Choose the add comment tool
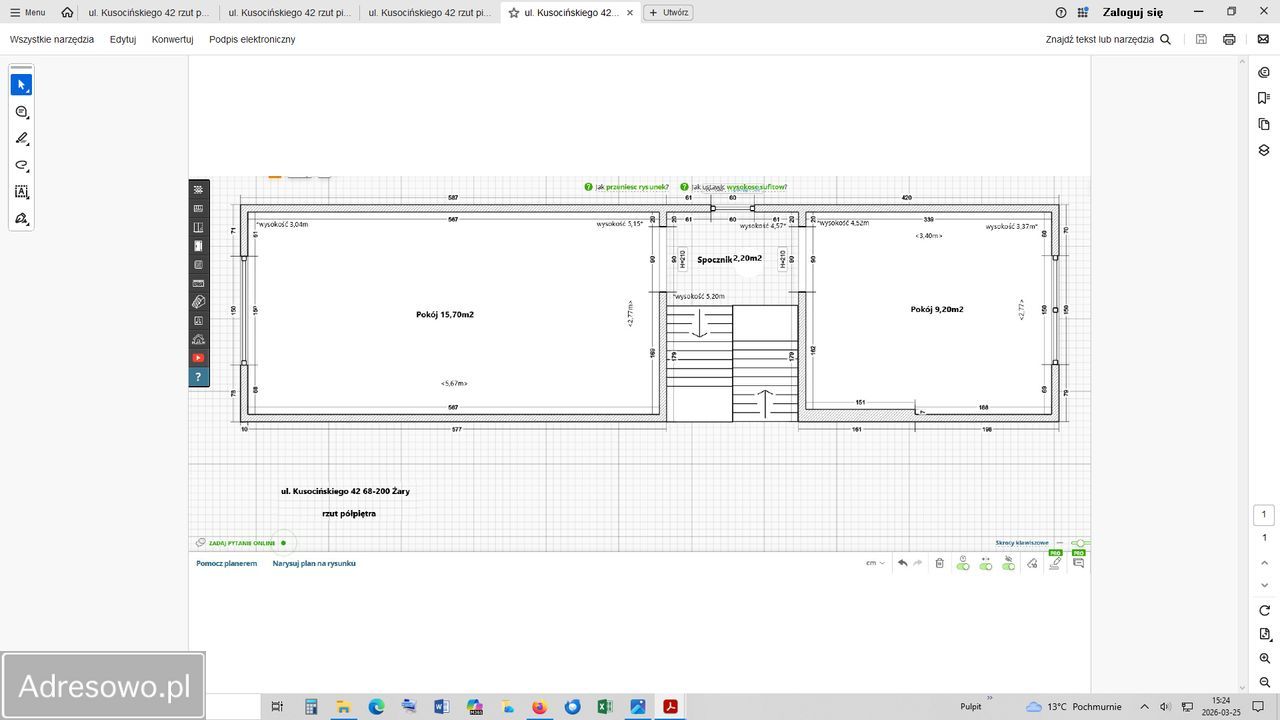 (x=21, y=112)
